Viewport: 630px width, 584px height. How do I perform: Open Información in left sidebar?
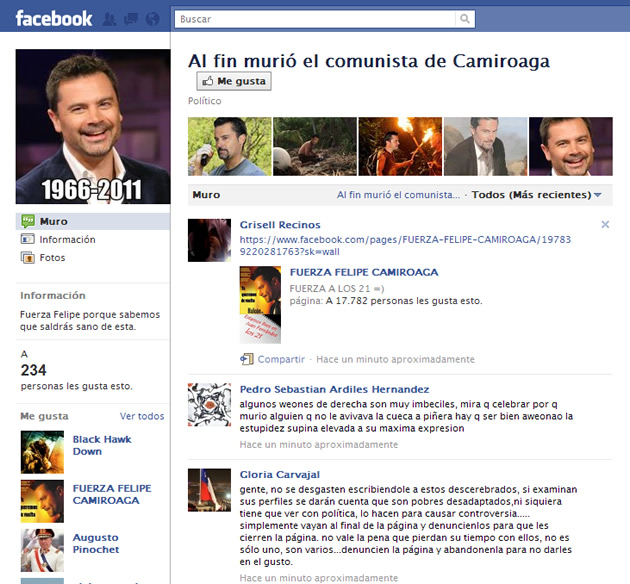pyautogui.click(x=67, y=240)
